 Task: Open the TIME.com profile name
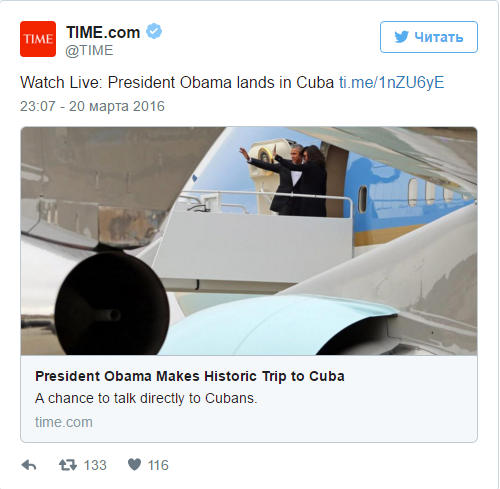point(103,32)
